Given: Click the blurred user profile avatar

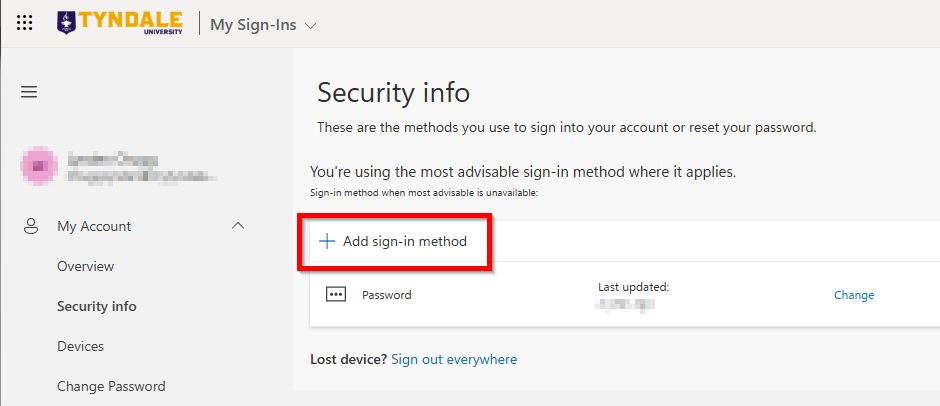Looking at the screenshot, I should (x=39, y=166).
